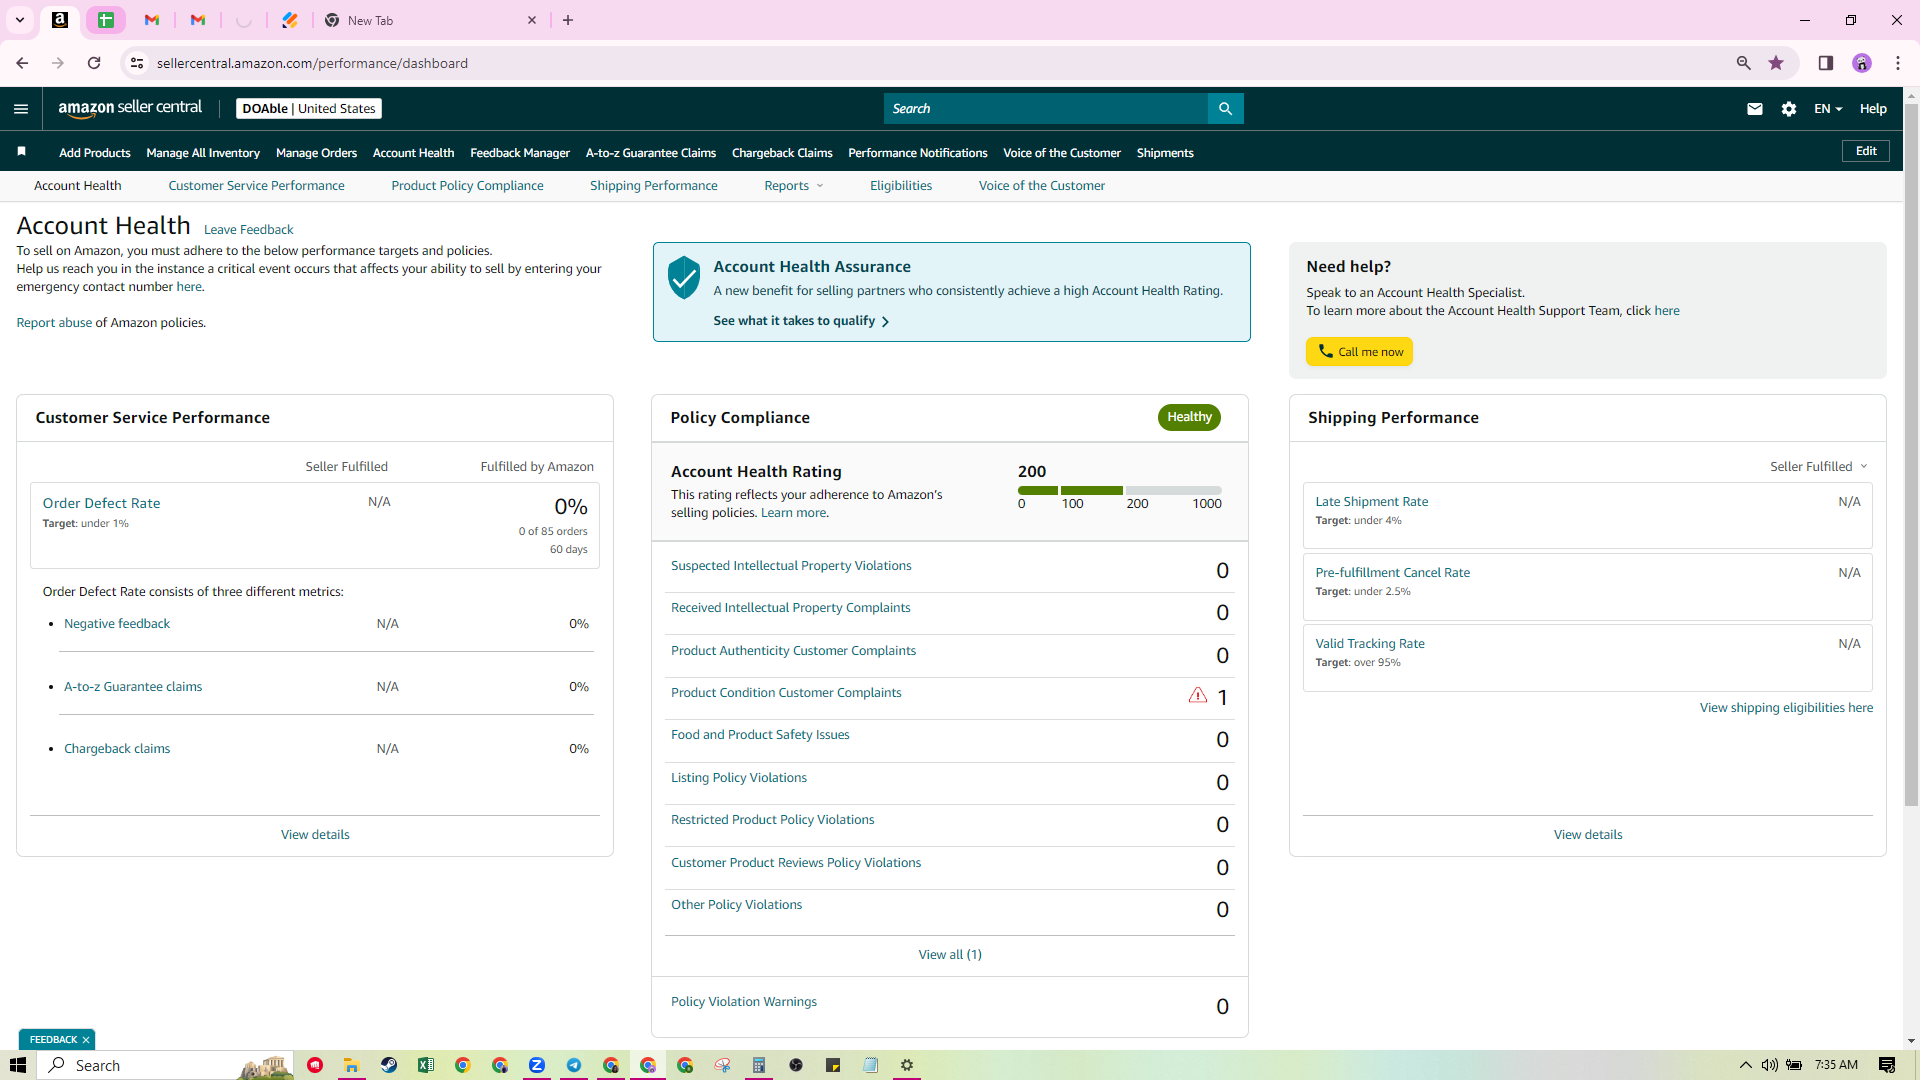Click the warning triangle beside Product Condition complaints
Image resolution: width=1920 pixels, height=1080 pixels.
pos(1197,695)
